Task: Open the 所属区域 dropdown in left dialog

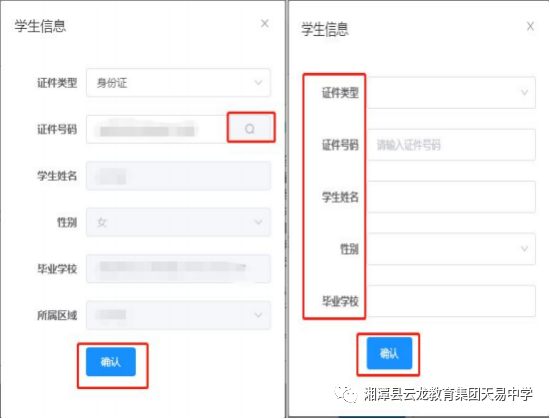Action: (x=178, y=315)
